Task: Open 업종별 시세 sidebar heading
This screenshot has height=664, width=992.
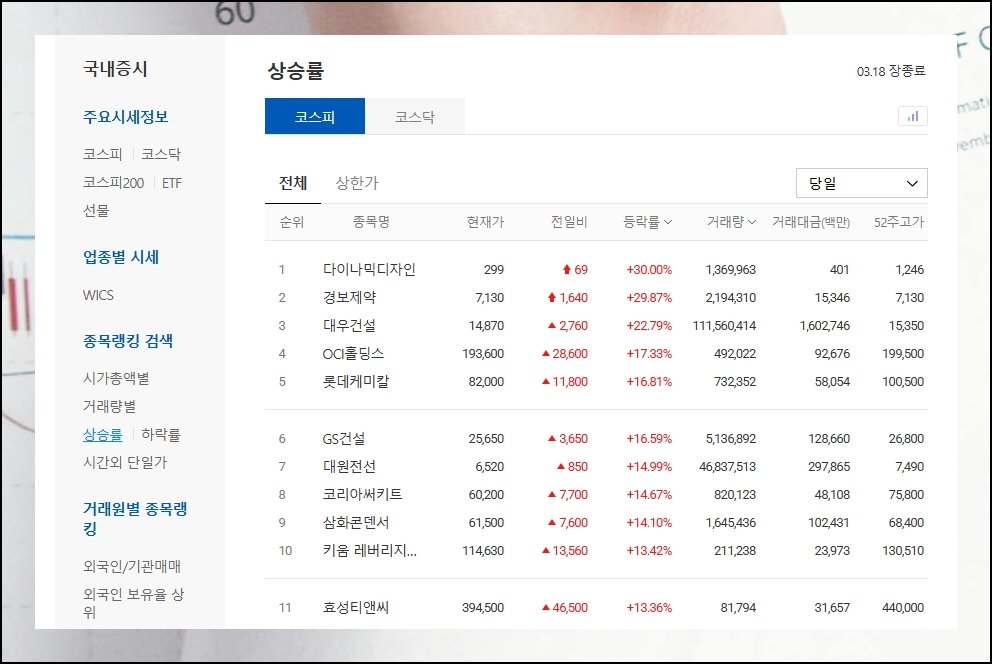Action: (121, 257)
